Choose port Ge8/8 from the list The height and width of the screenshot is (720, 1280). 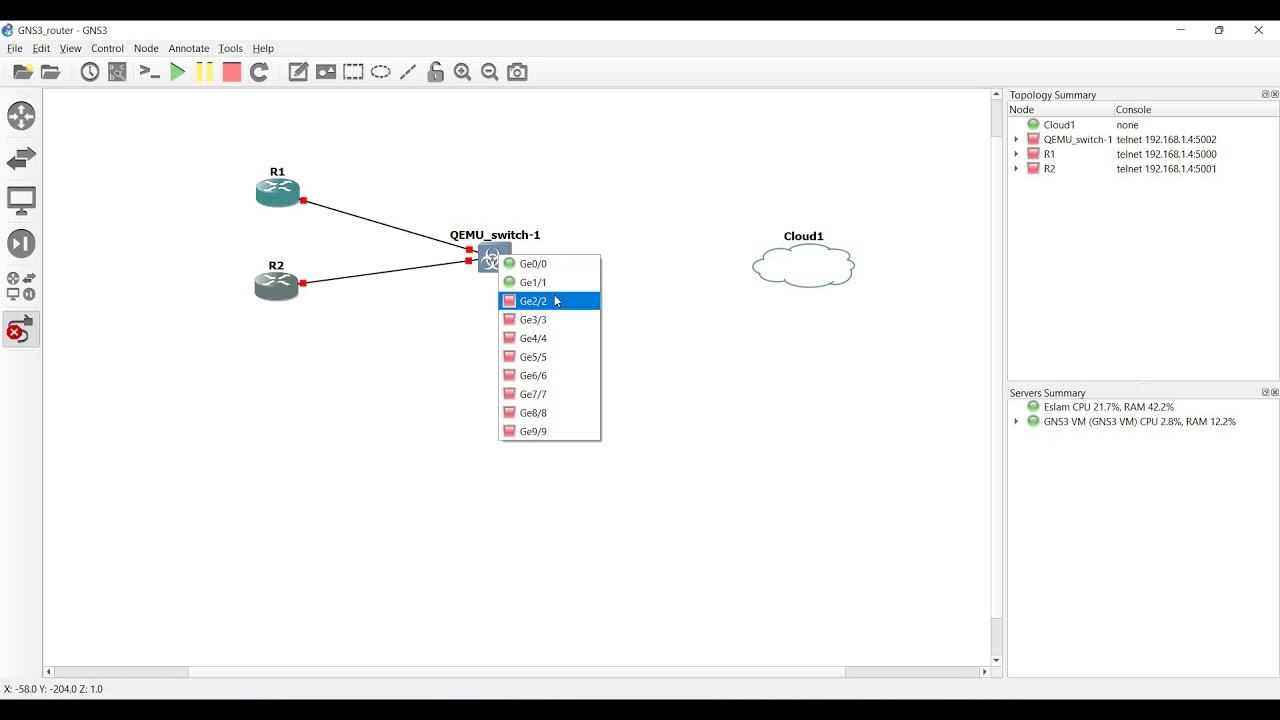(550, 413)
